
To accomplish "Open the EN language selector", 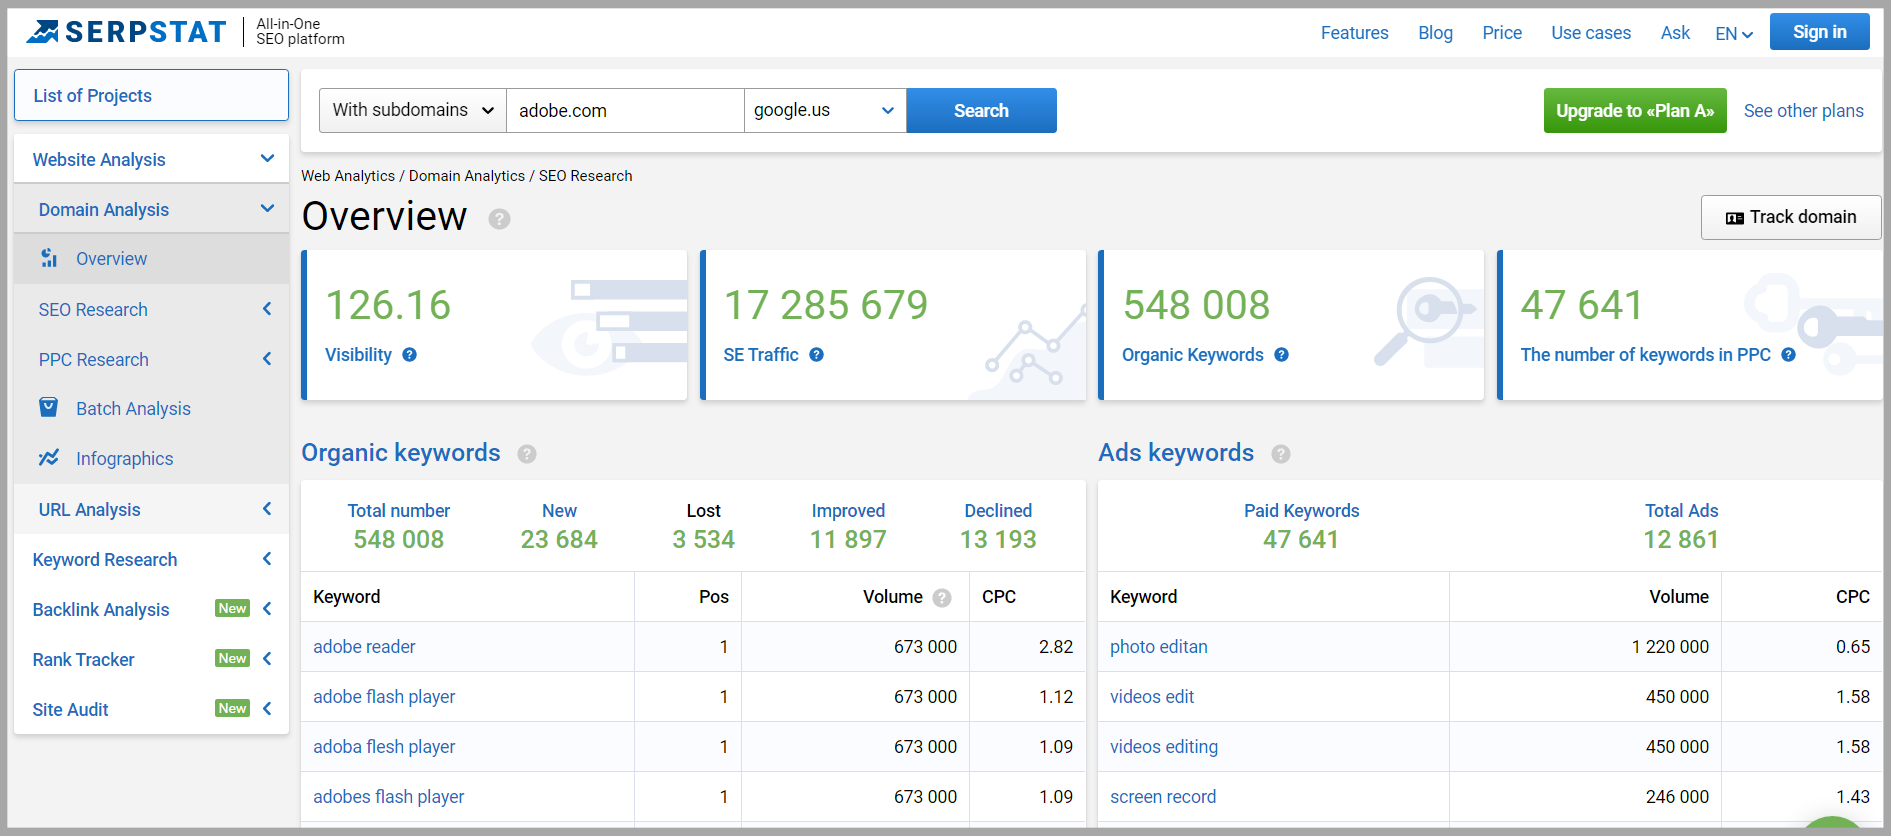I will click(1734, 34).
